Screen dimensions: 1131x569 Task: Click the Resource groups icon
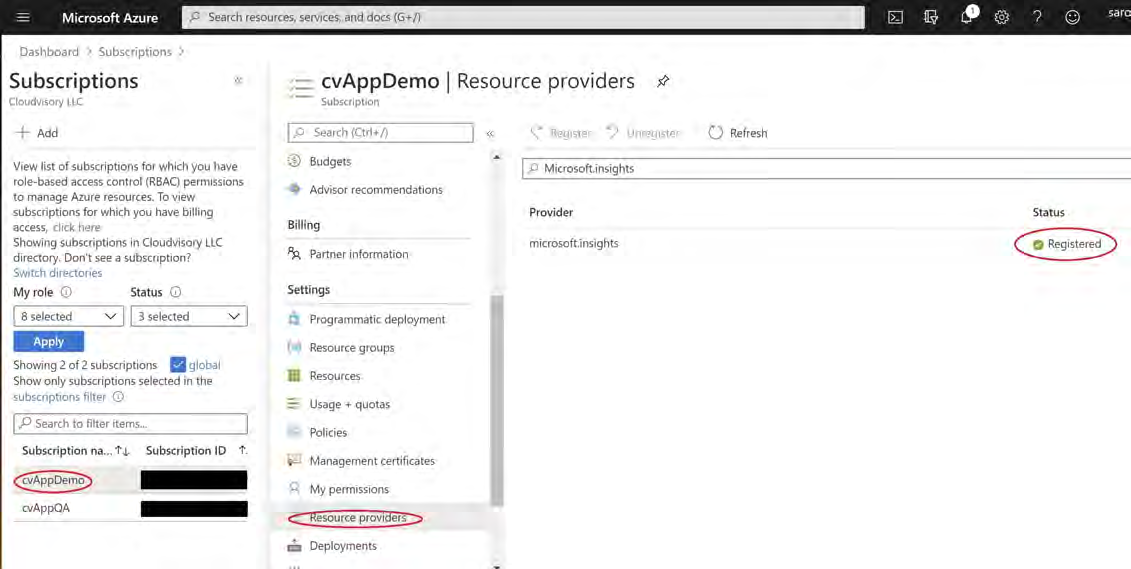294,347
